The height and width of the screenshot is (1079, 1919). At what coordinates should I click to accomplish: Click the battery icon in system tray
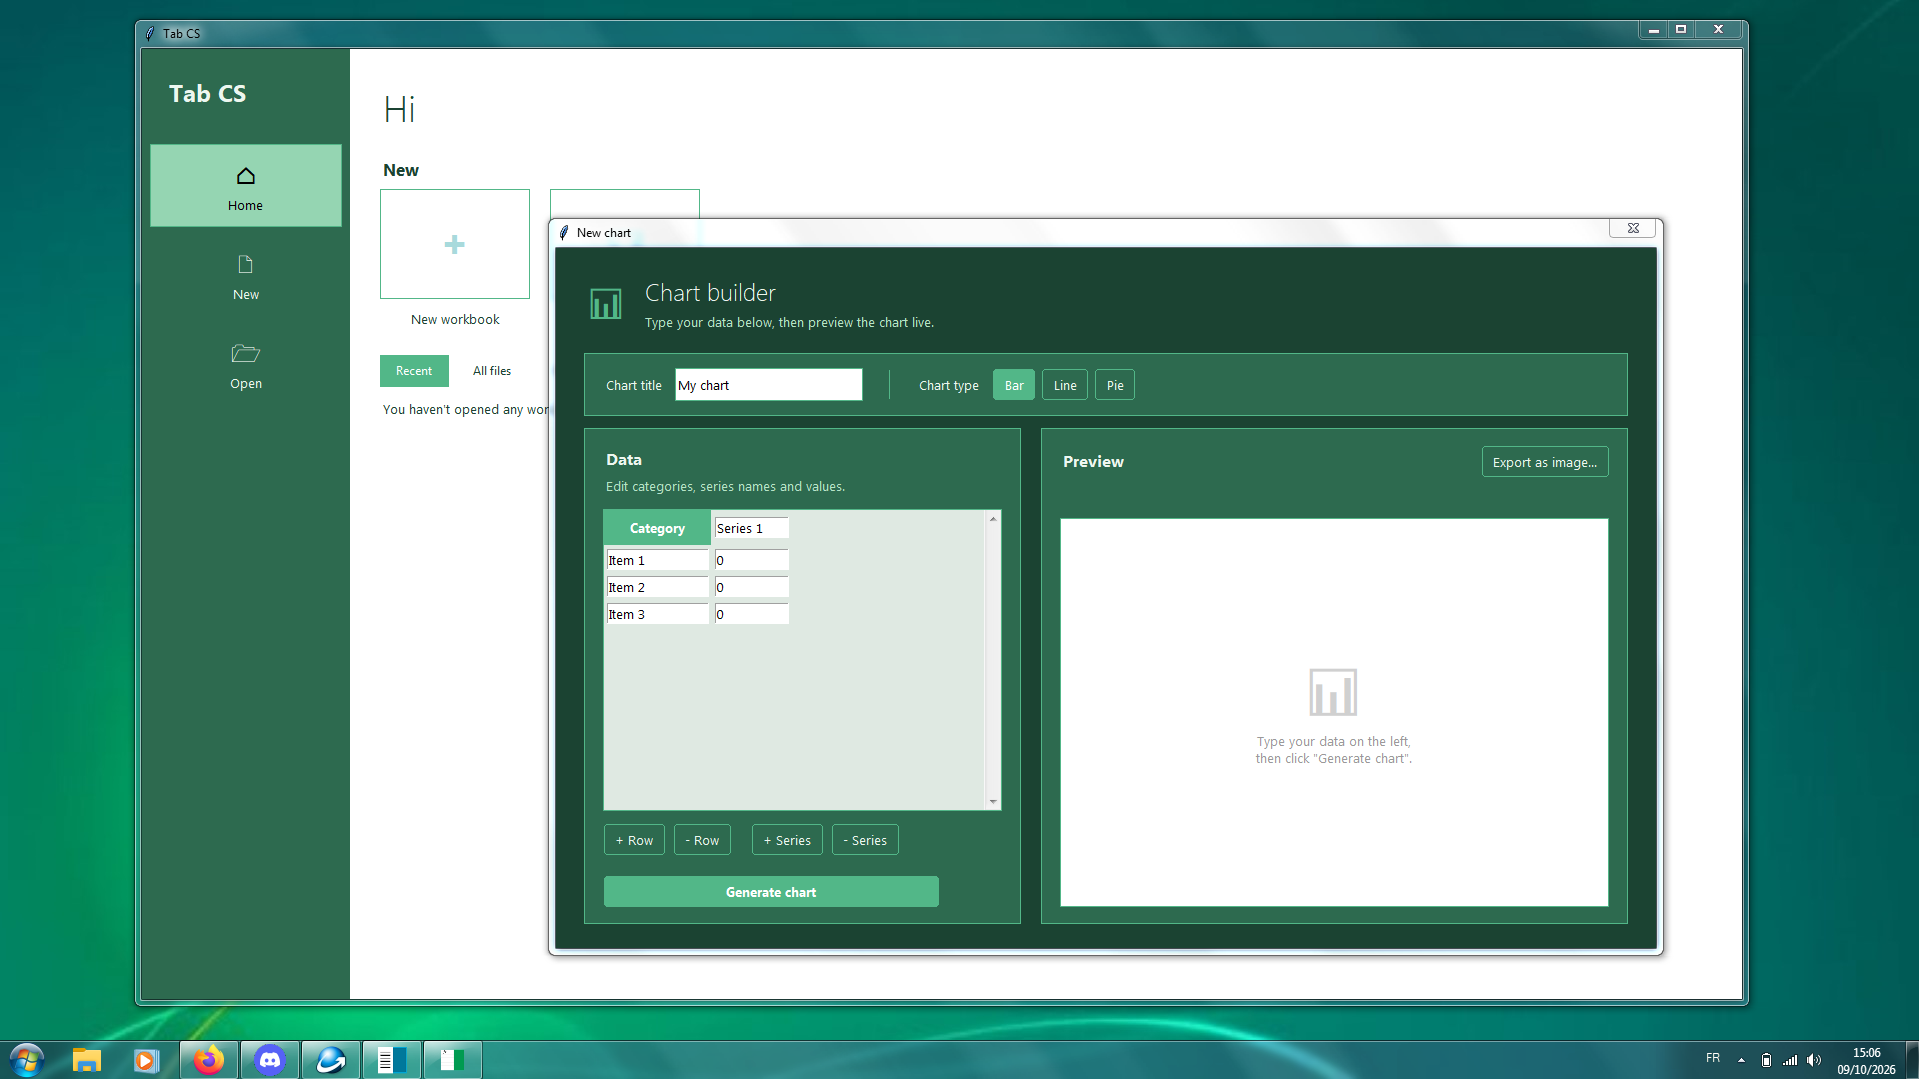click(x=1766, y=1060)
